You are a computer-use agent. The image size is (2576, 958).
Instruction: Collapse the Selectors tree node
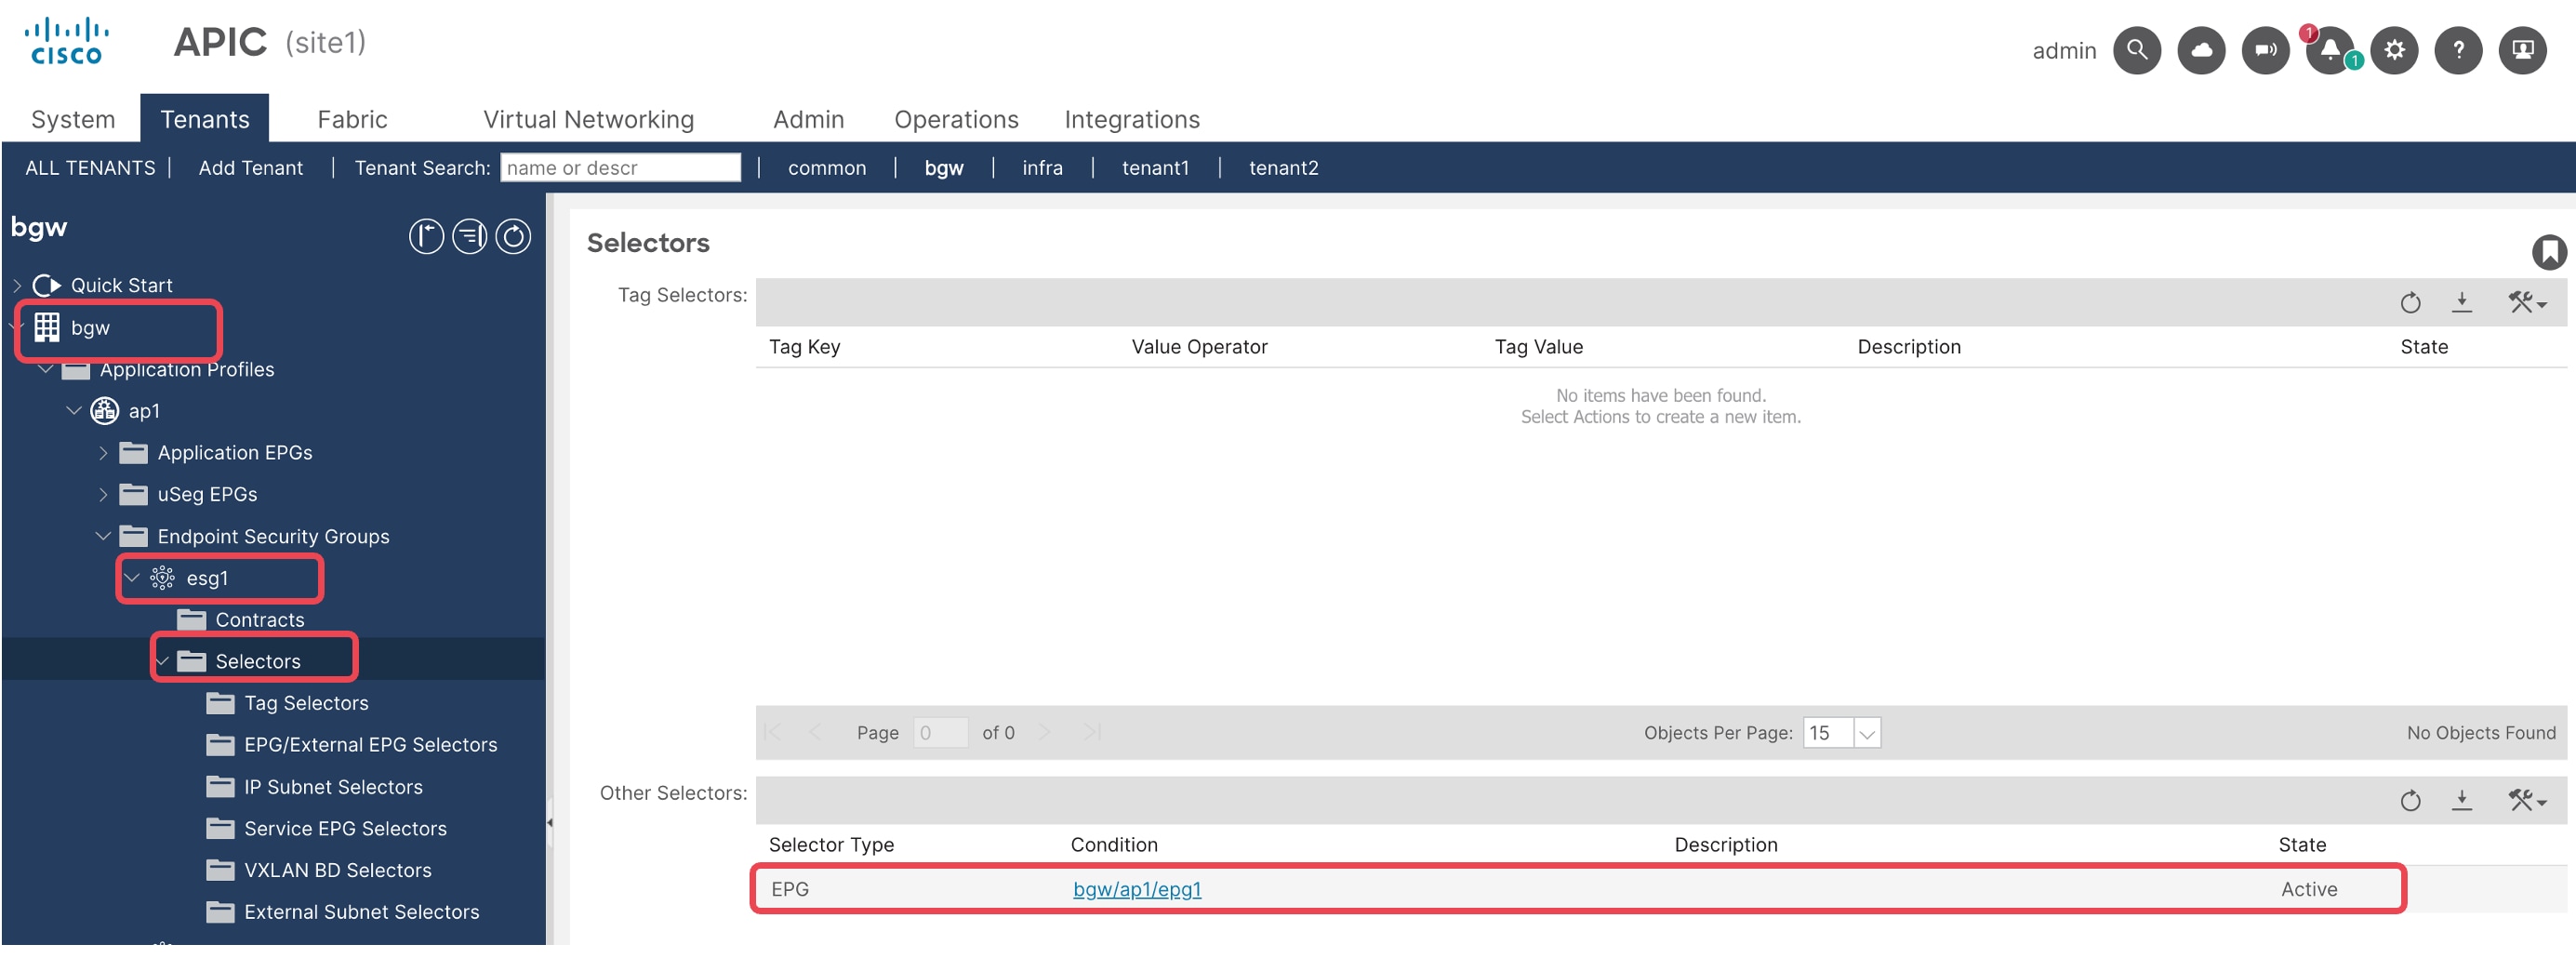tap(162, 662)
